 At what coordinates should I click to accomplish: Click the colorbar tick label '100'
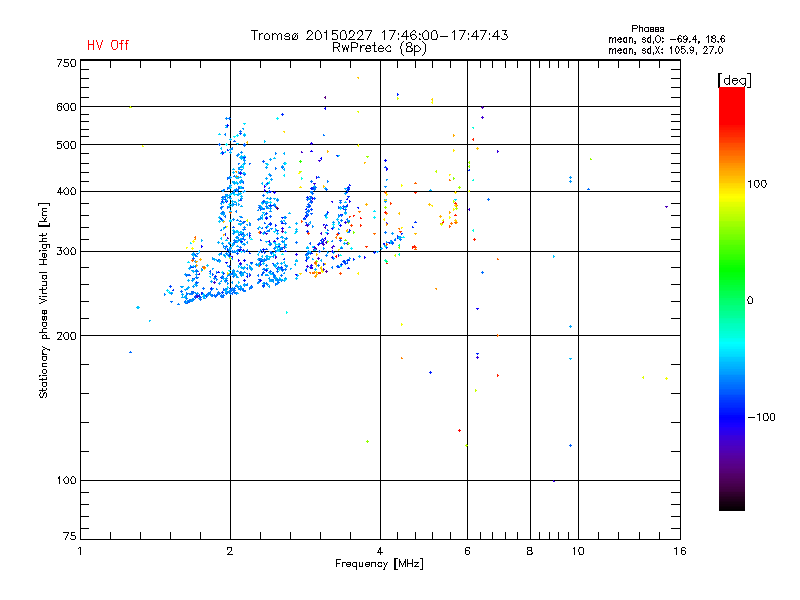click(757, 184)
